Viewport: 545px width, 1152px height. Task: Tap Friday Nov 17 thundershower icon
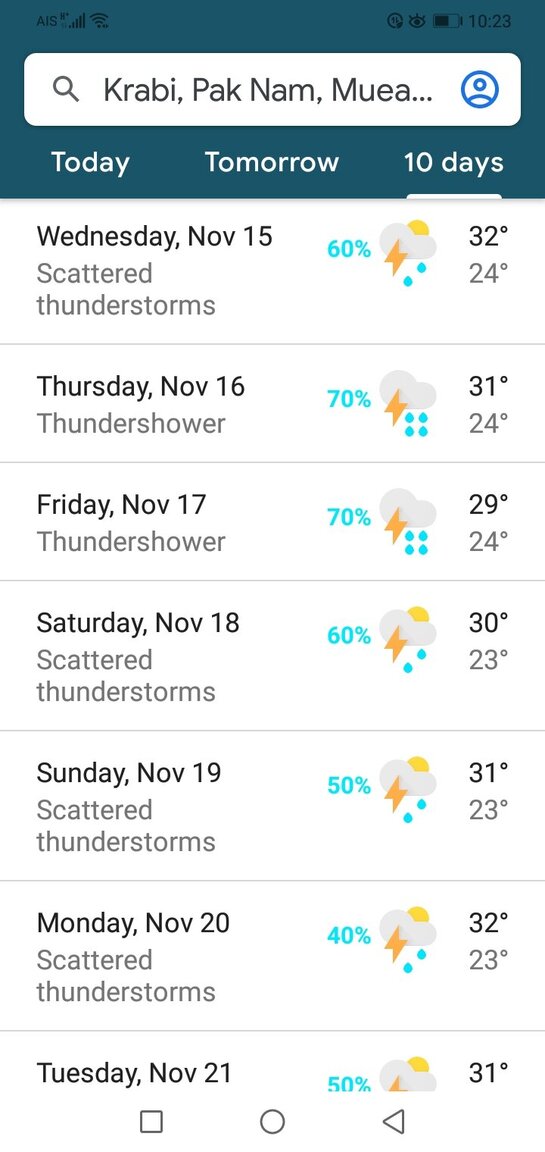[408, 521]
